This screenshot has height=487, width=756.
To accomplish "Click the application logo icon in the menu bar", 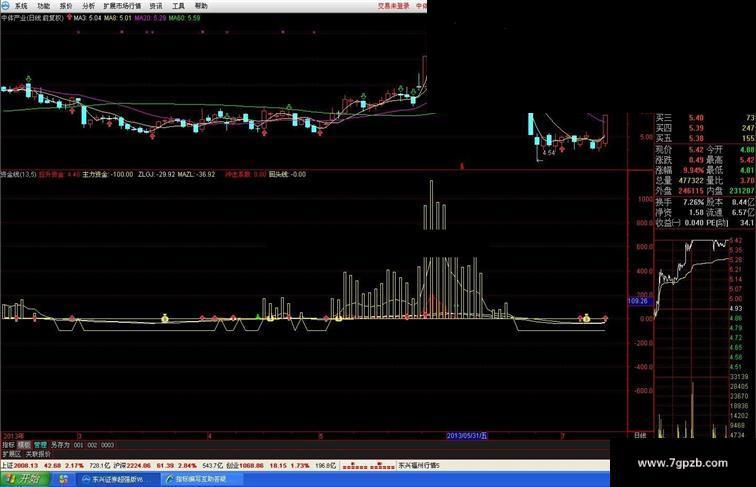I will click(x=5, y=6).
